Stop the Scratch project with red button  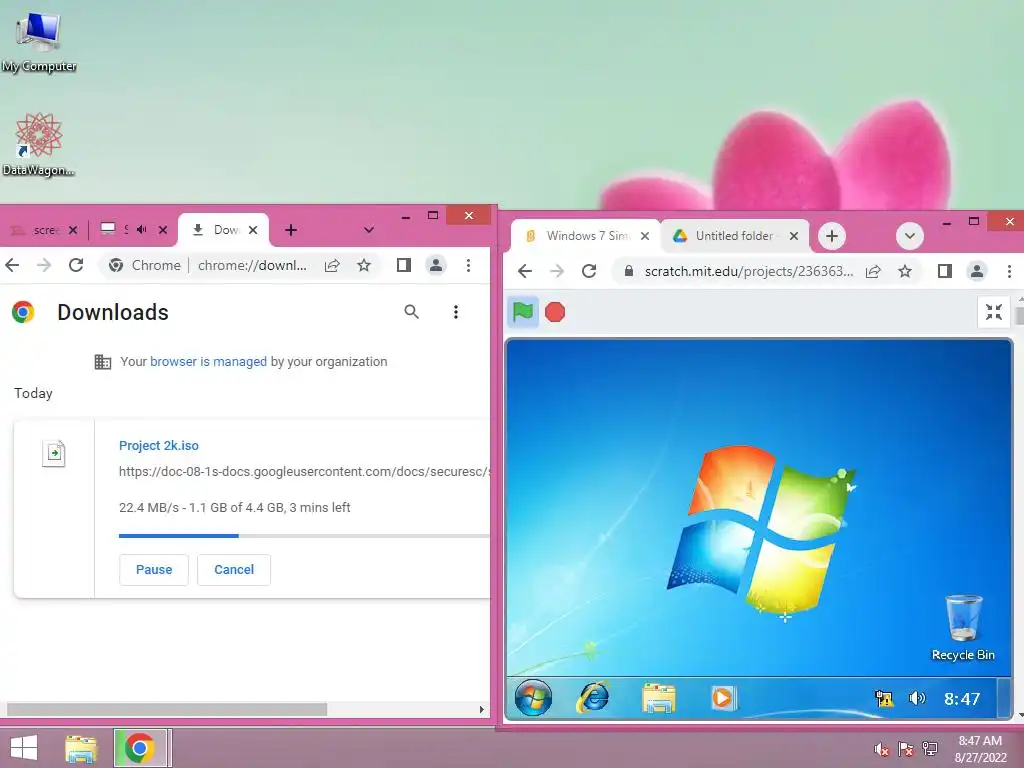tap(555, 312)
